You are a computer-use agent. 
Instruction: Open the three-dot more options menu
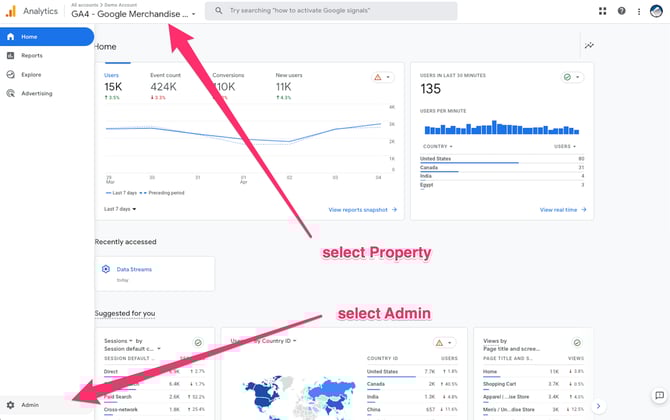click(639, 12)
